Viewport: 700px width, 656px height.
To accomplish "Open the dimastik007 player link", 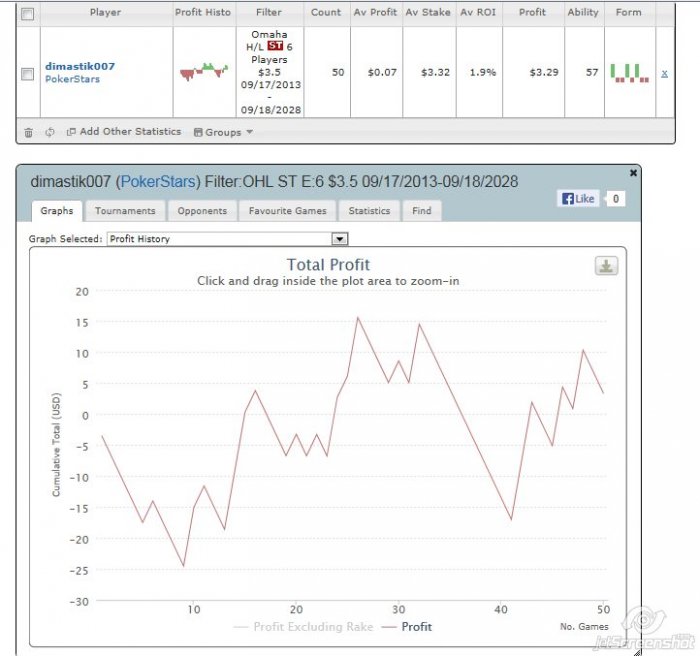I will click(80, 66).
